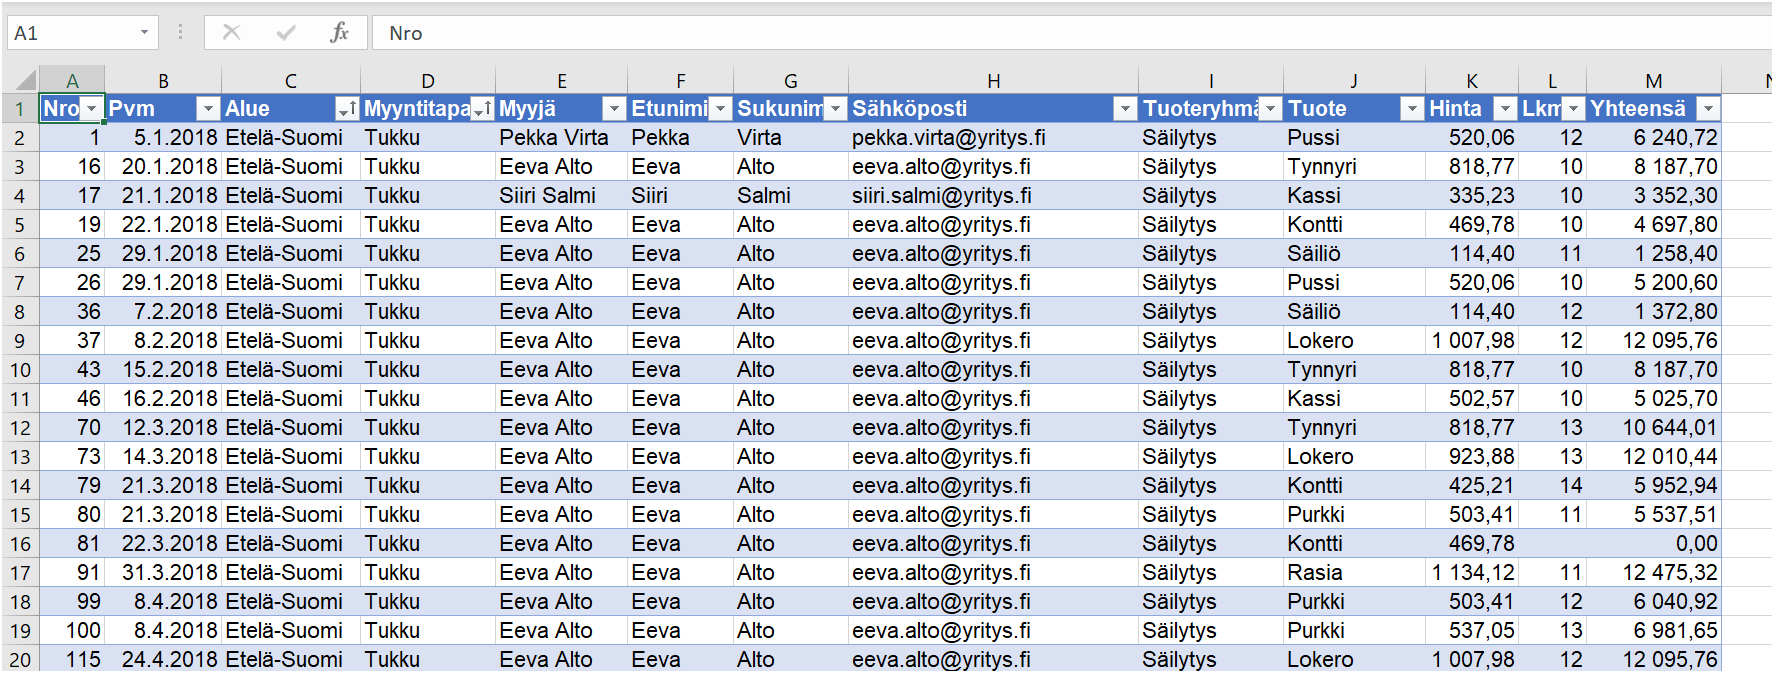The image size is (1774, 673).
Task: Click Nro cell 100
Action: coord(72,631)
